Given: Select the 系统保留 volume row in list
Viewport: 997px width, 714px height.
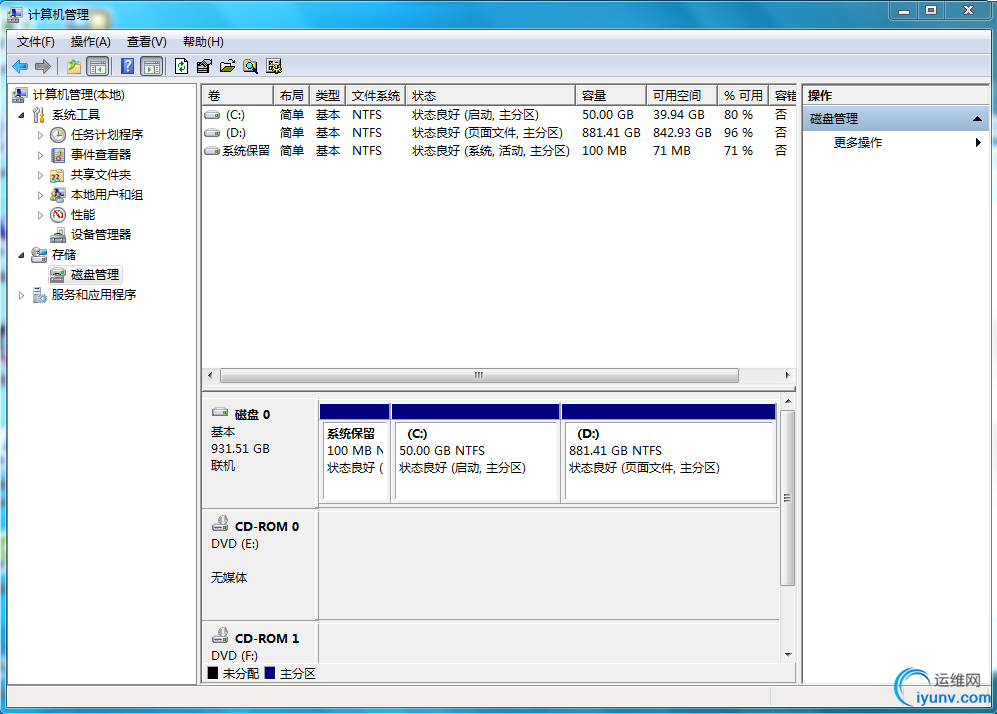Looking at the screenshot, I should (x=498, y=151).
